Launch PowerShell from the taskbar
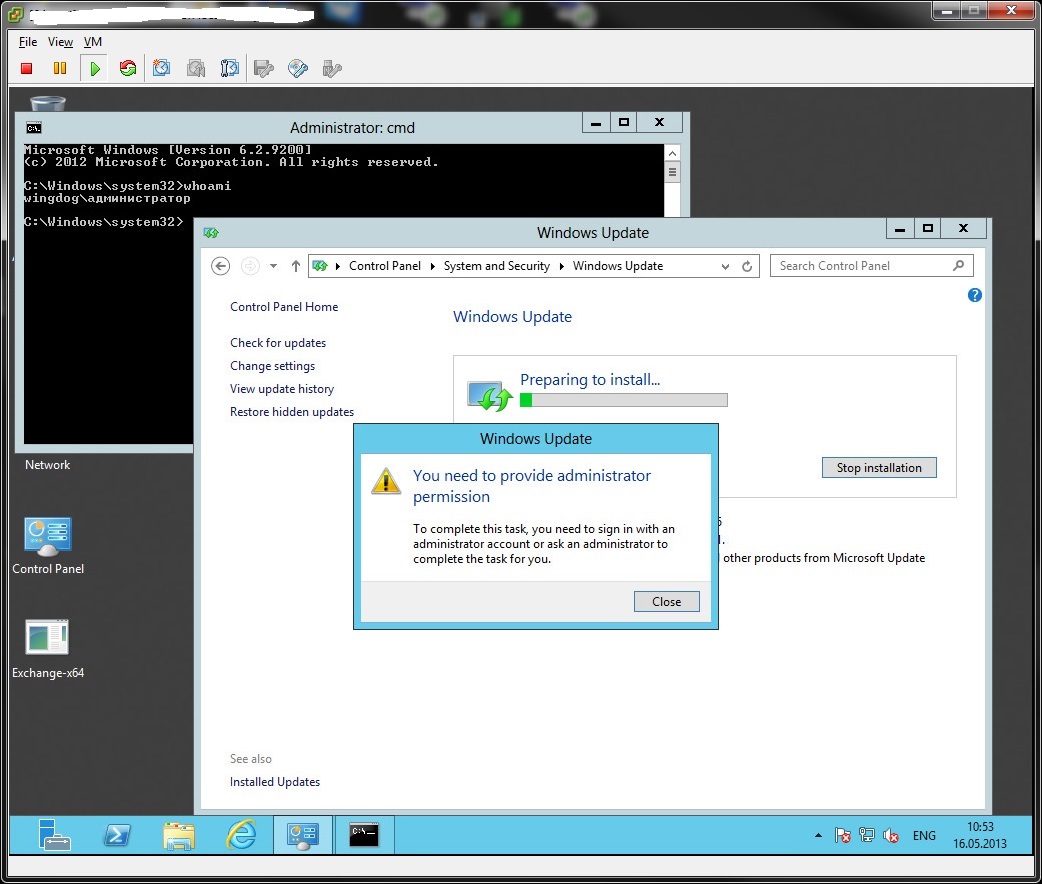1042x884 pixels. [x=117, y=835]
